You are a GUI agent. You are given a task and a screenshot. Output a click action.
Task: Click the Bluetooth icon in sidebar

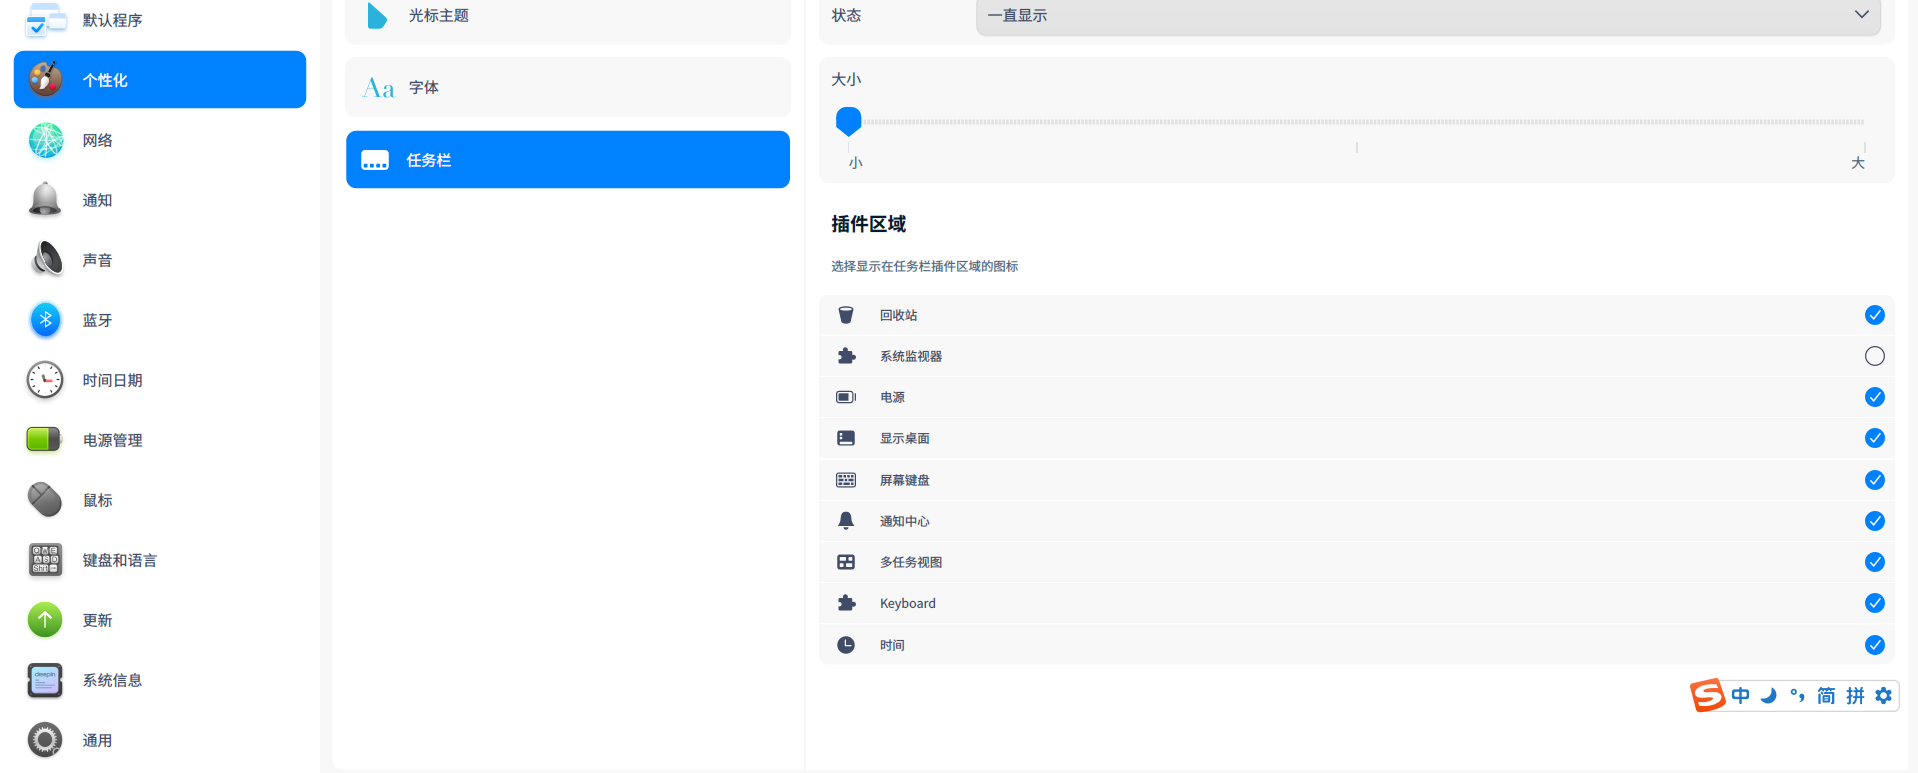[45, 320]
